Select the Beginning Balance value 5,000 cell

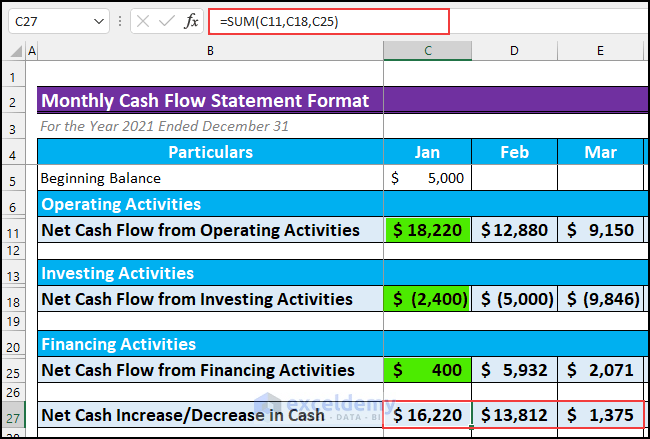click(x=427, y=178)
